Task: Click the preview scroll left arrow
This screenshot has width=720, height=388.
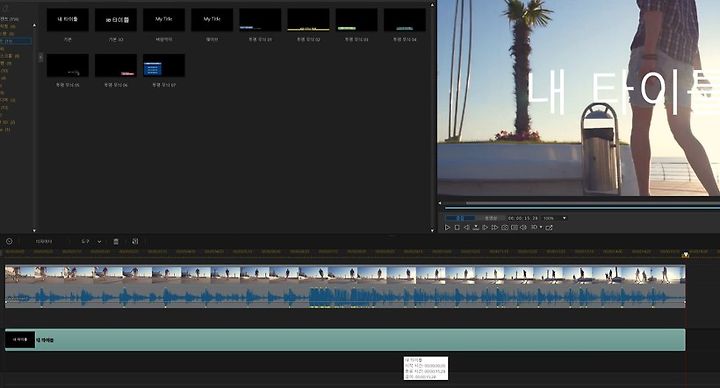Action: 440,202
